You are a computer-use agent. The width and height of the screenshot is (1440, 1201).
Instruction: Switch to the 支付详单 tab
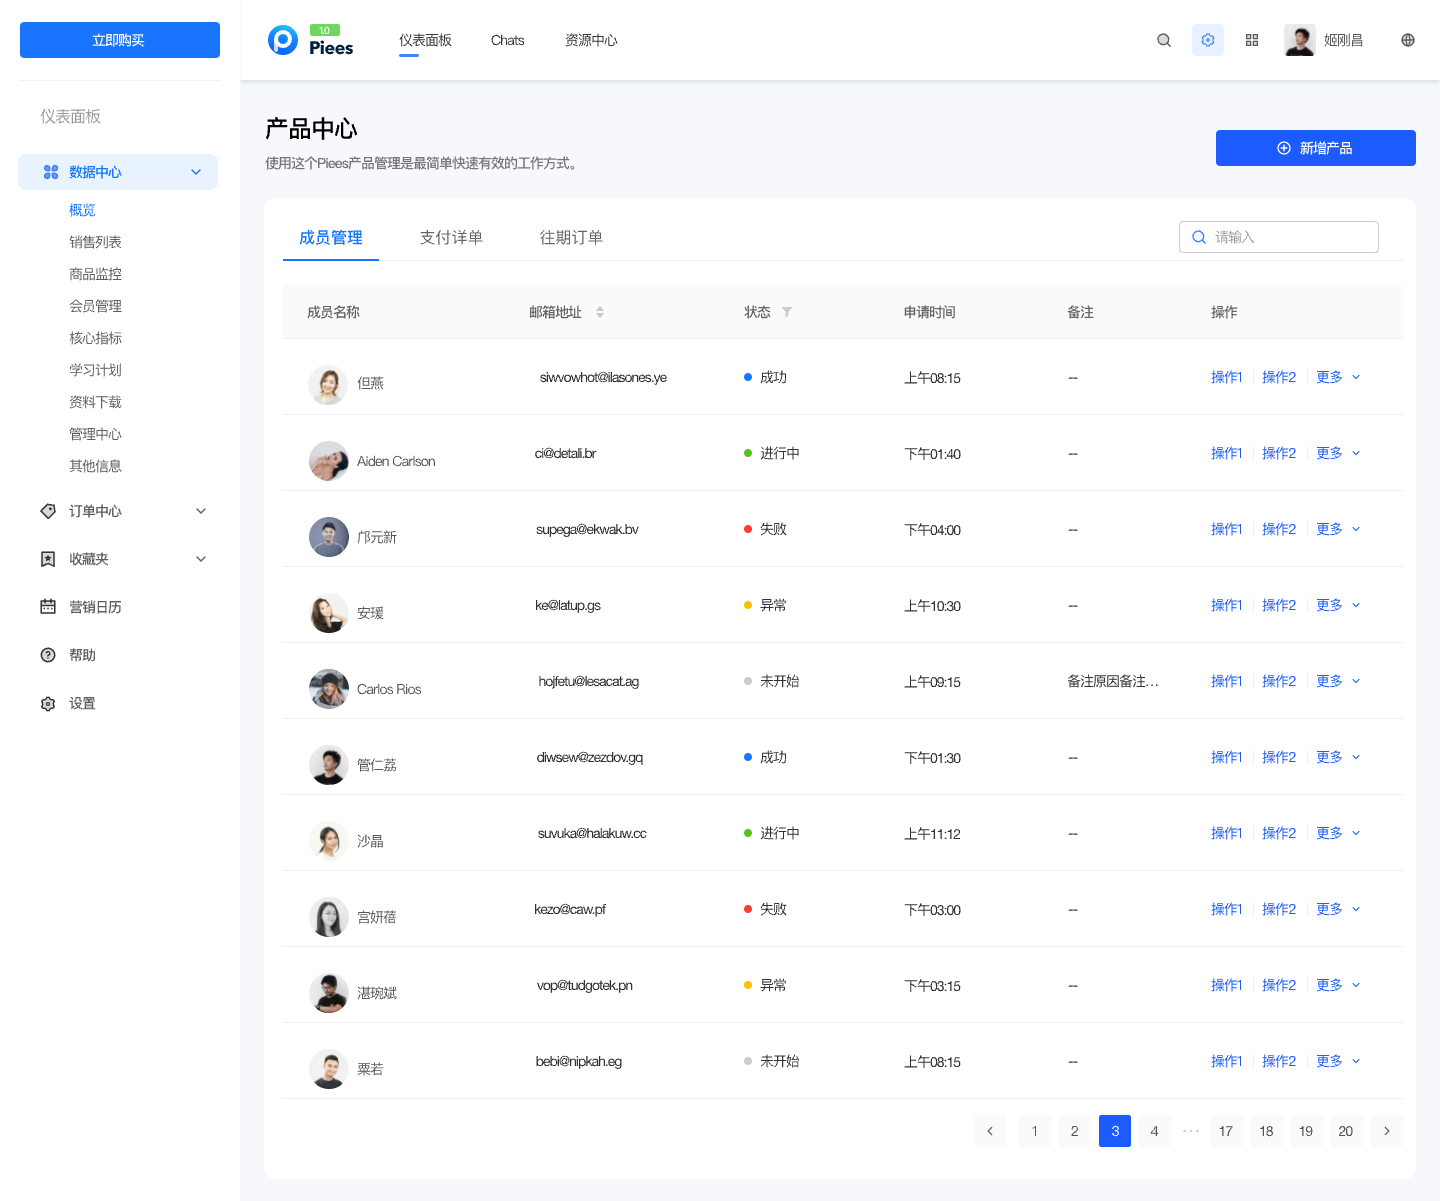point(451,237)
